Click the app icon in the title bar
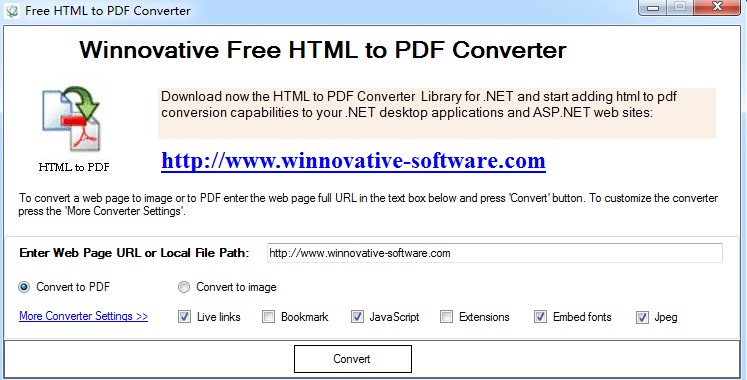The height and width of the screenshot is (380, 747). click(x=11, y=10)
